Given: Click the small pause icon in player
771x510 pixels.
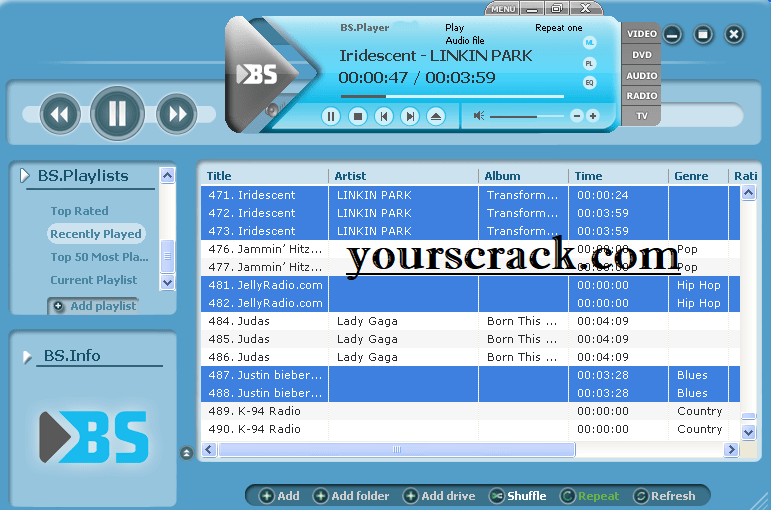Looking at the screenshot, I should [x=331, y=117].
